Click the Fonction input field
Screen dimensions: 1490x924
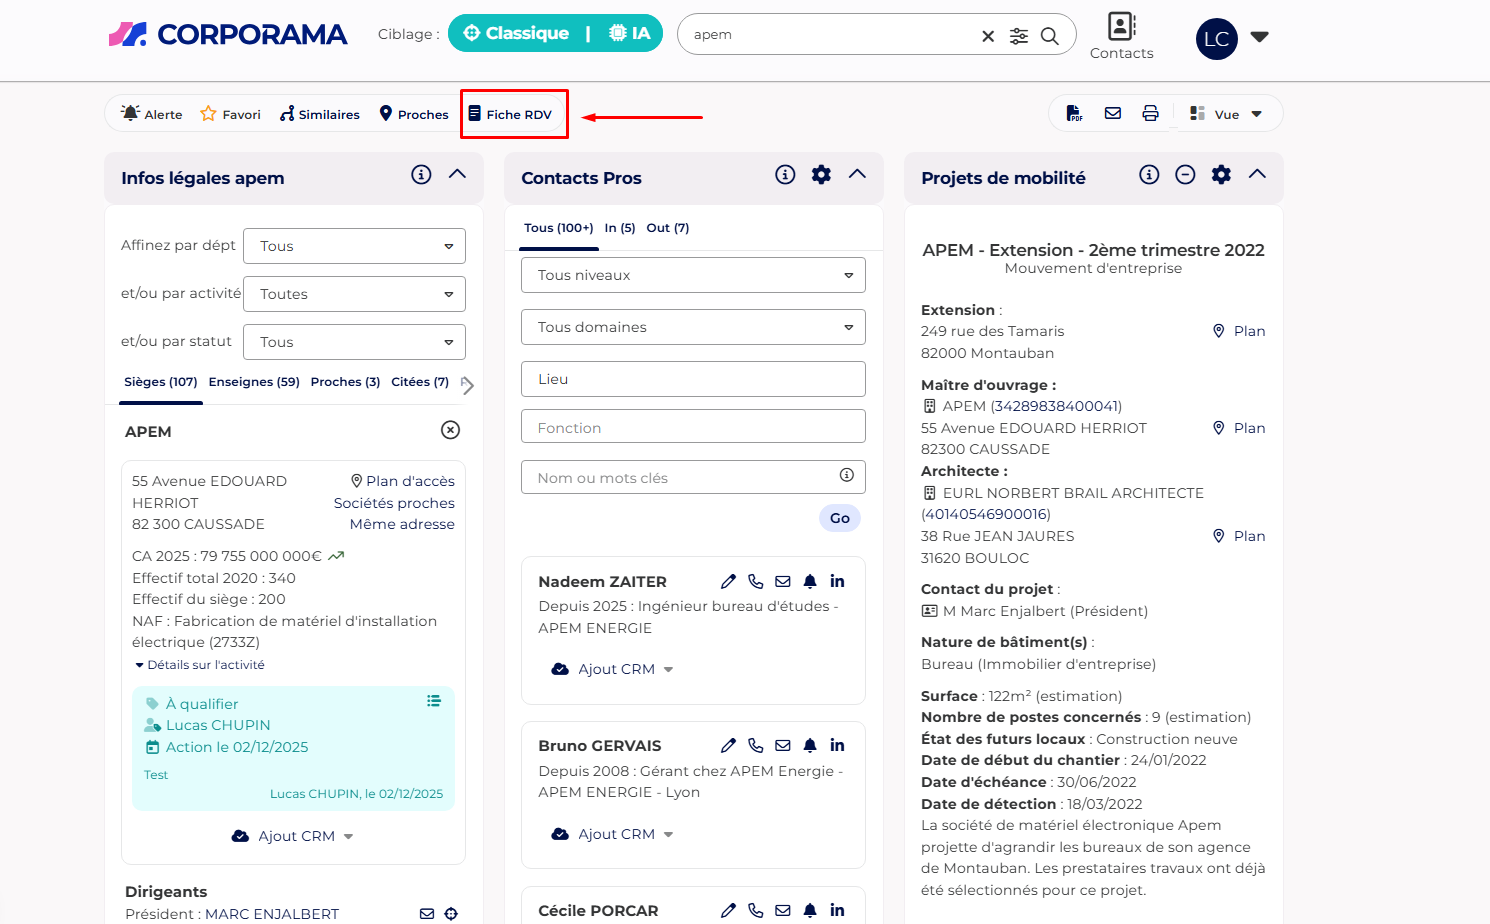coord(693,427)
